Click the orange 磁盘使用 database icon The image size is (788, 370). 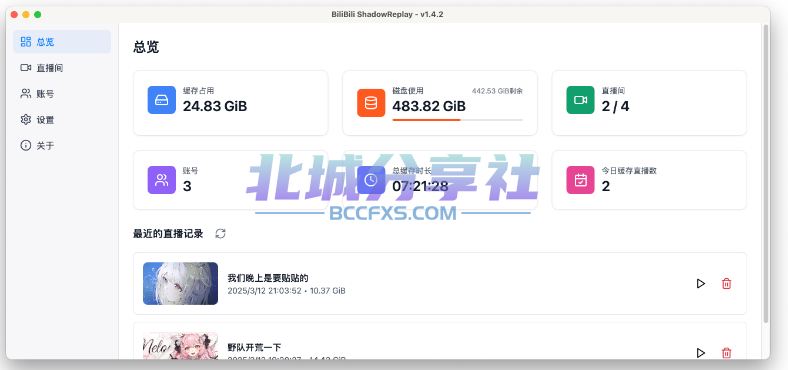click(371, 103)
